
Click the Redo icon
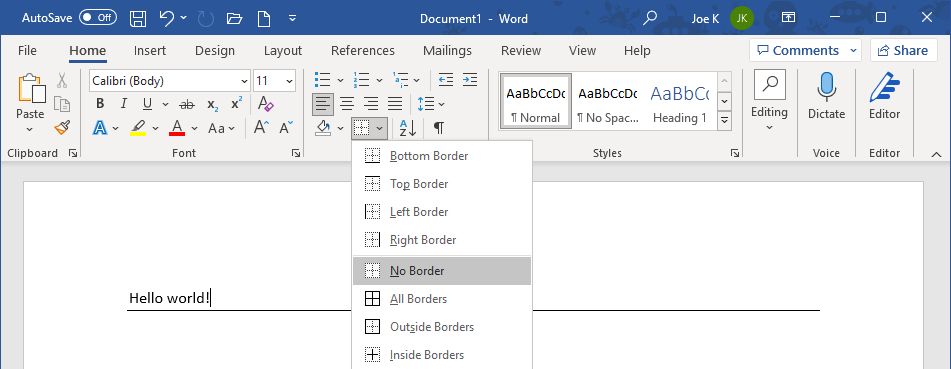pos(206,18)
